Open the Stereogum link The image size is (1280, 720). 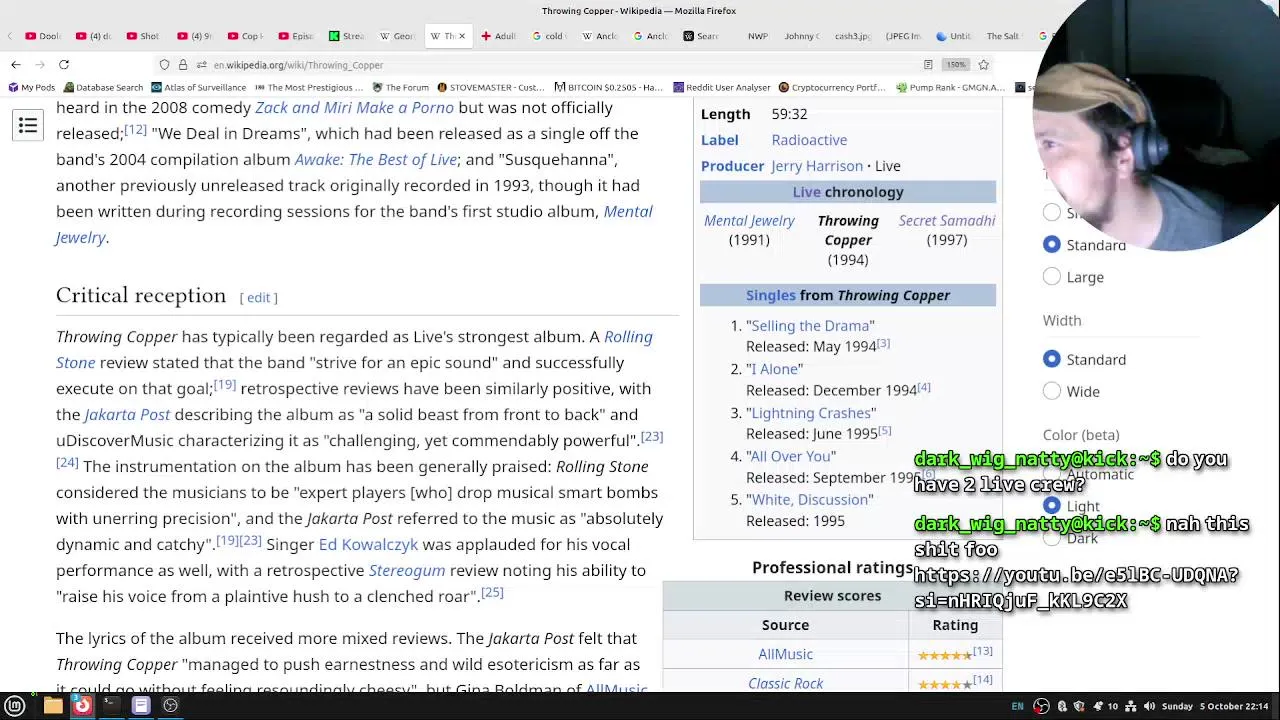(407, 571)
